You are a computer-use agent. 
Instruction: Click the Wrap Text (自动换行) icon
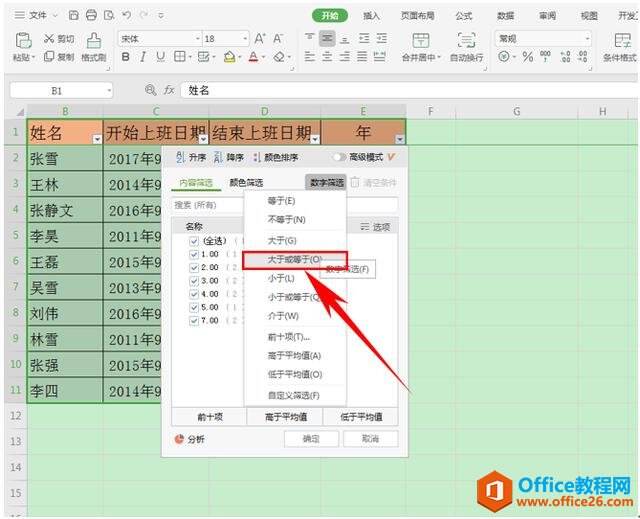[x=466, y=46]
